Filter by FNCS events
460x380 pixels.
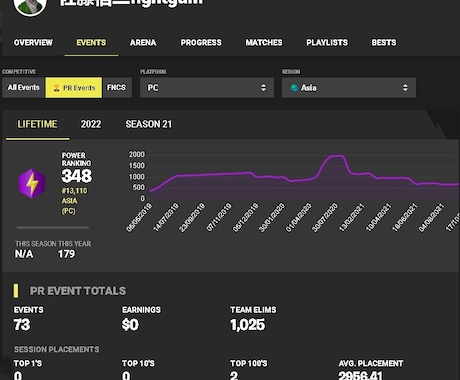[117, 88]
